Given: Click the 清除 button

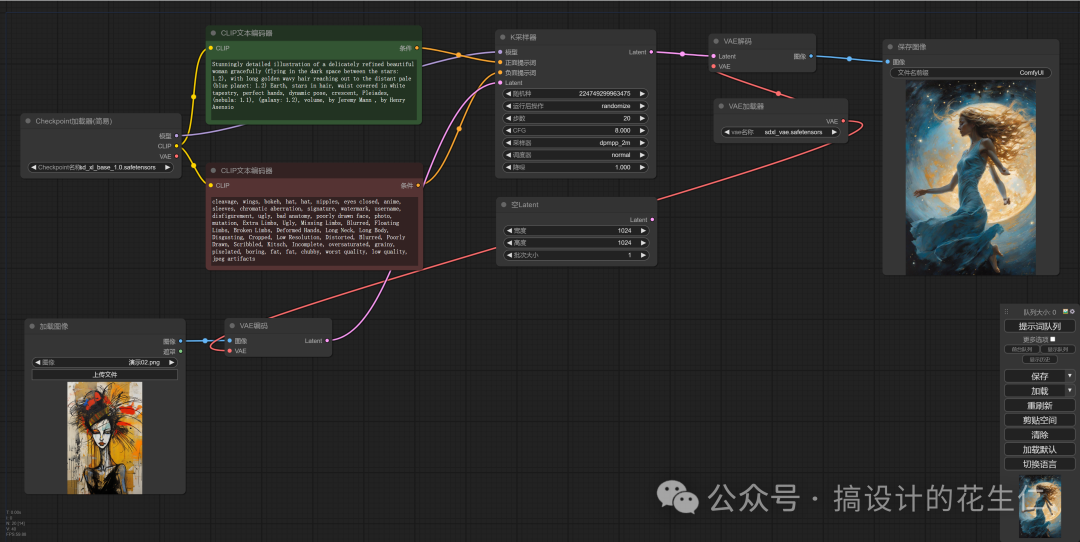Looking at the screenshot, I should coord(1039,435).
